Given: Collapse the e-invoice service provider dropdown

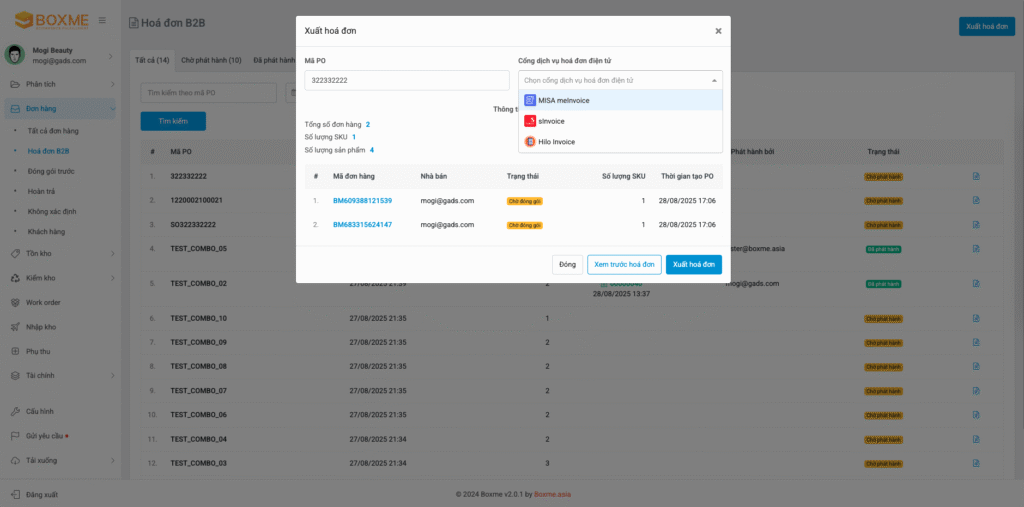Looking at the screenshot, I should [x=714, y=80].
